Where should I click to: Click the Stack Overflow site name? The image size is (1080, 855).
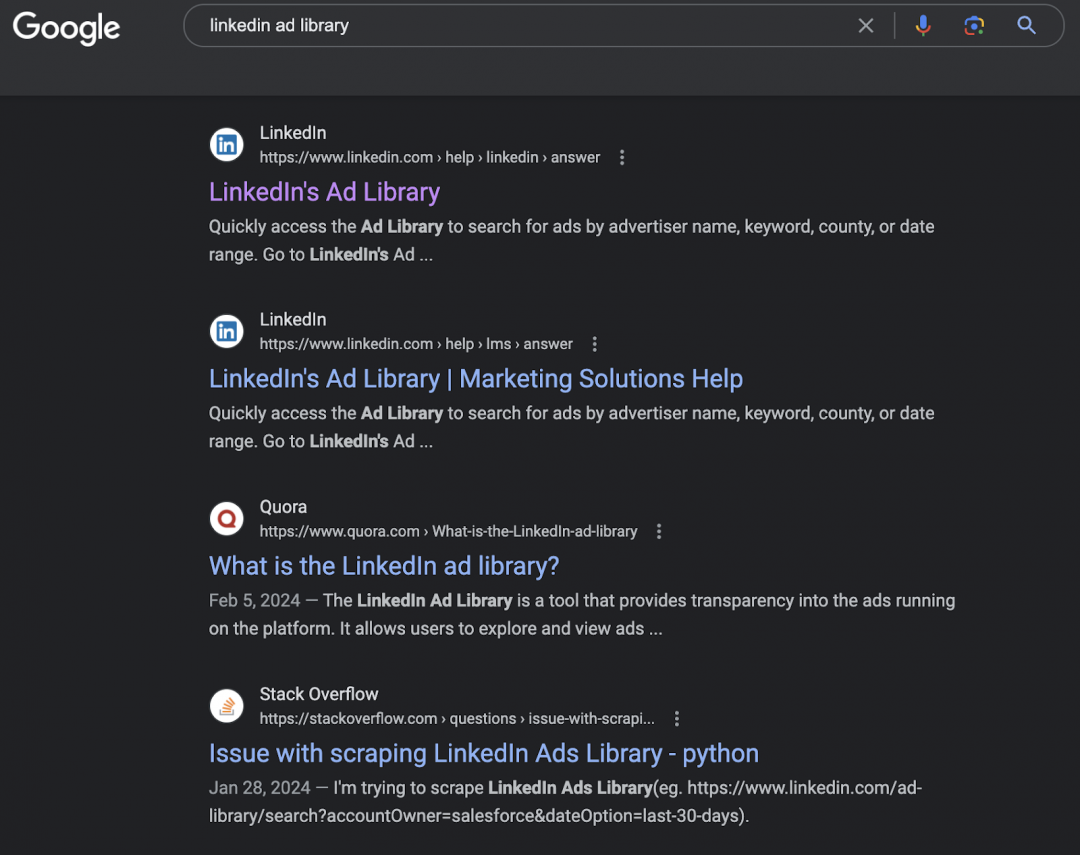click(x=319, y=694)
